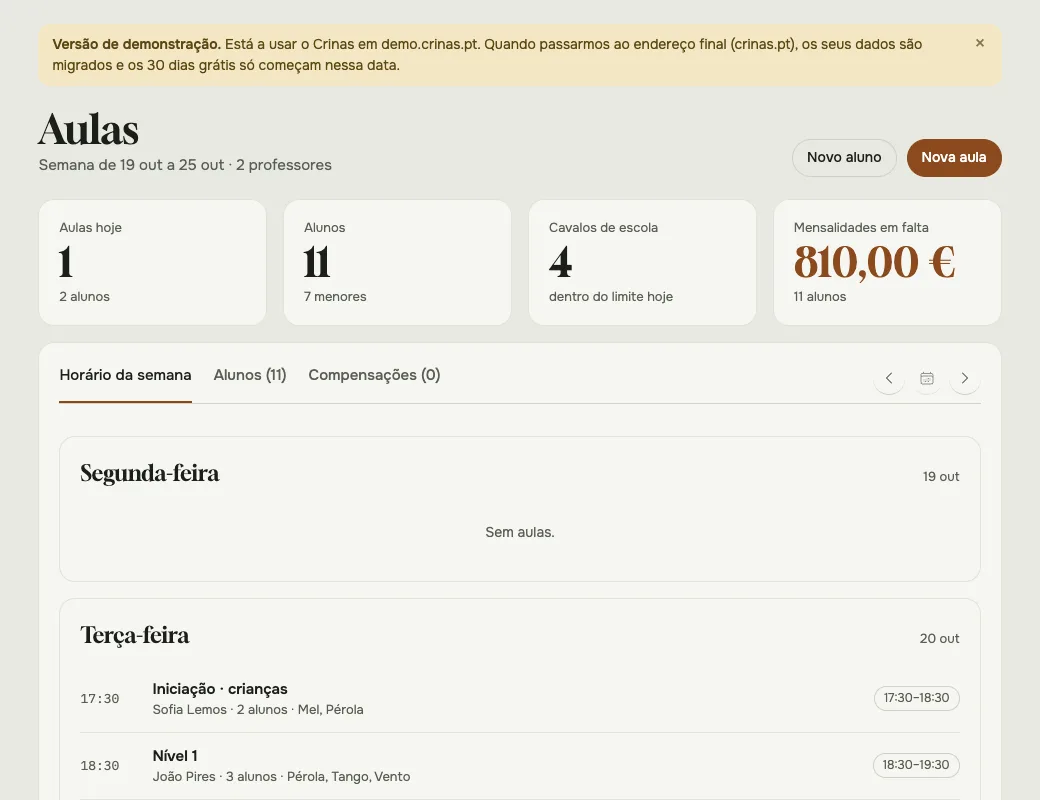The height and width of the screenshot is (800, 1040).
Task: Click the 810,00 € amount
Action: pos(874,262)
